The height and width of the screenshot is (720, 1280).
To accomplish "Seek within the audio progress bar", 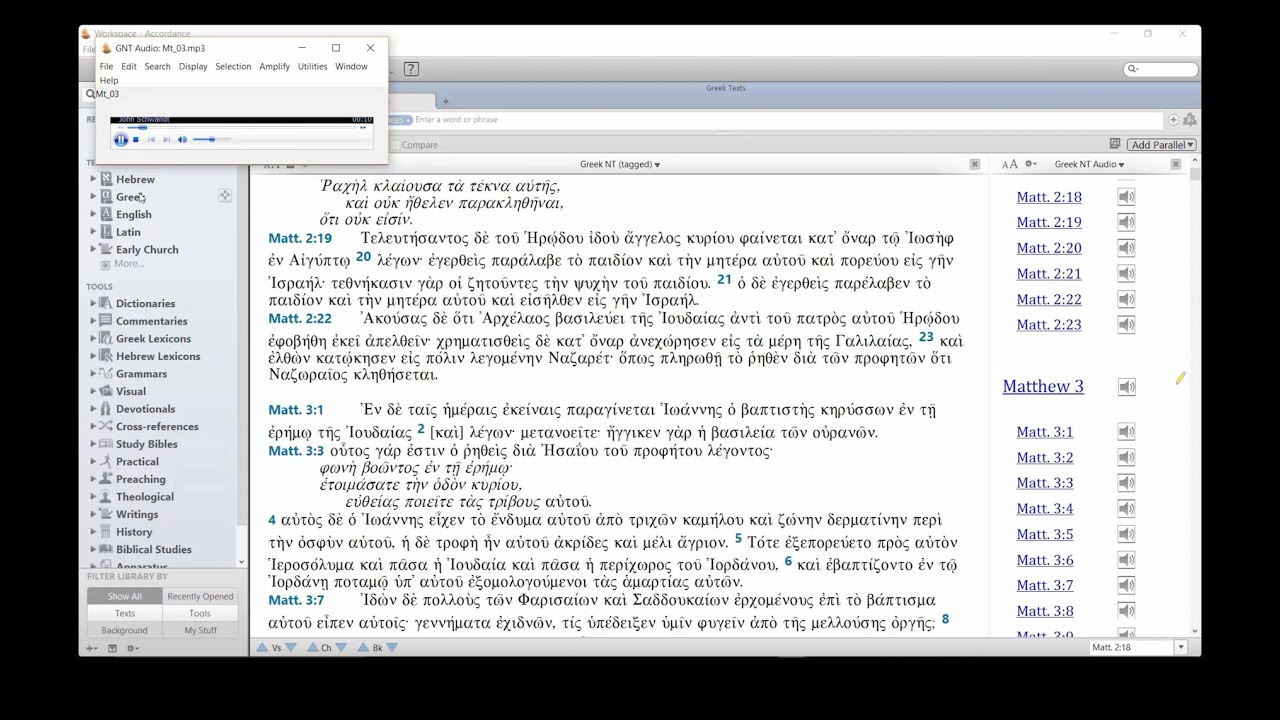I will (x=241, y=127).
